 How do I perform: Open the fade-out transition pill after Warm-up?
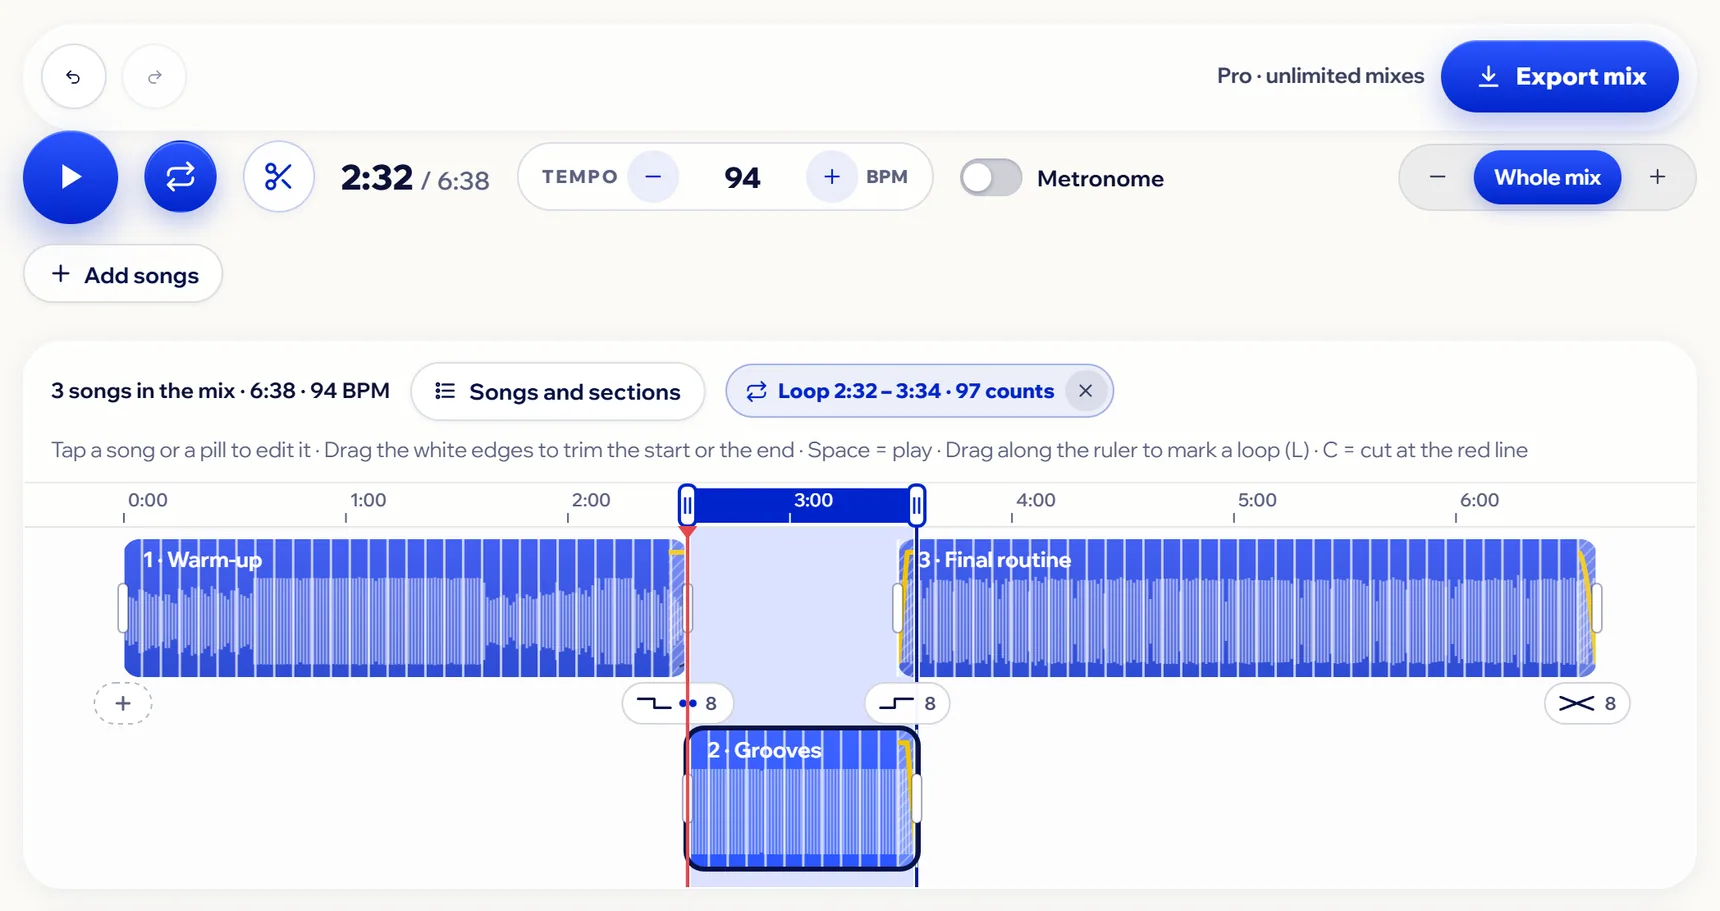[677, 703]
